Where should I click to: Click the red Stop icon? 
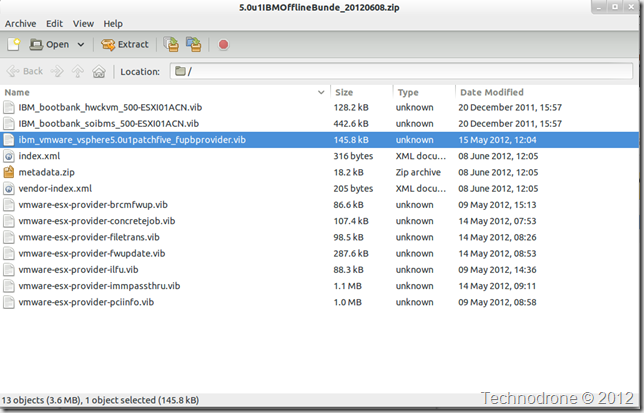click(x=223, y=44)
